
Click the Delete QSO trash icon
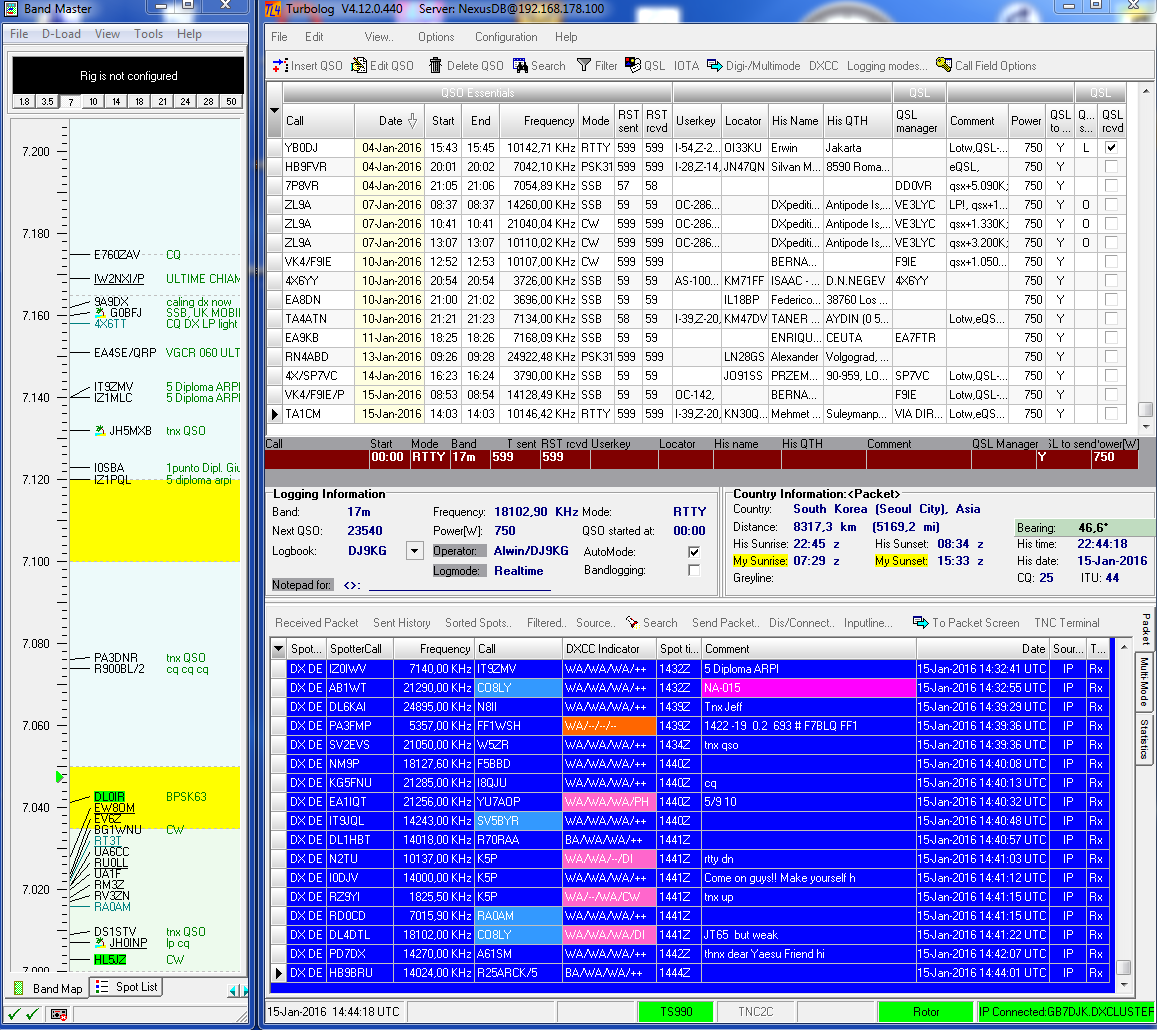pos(435,65)
